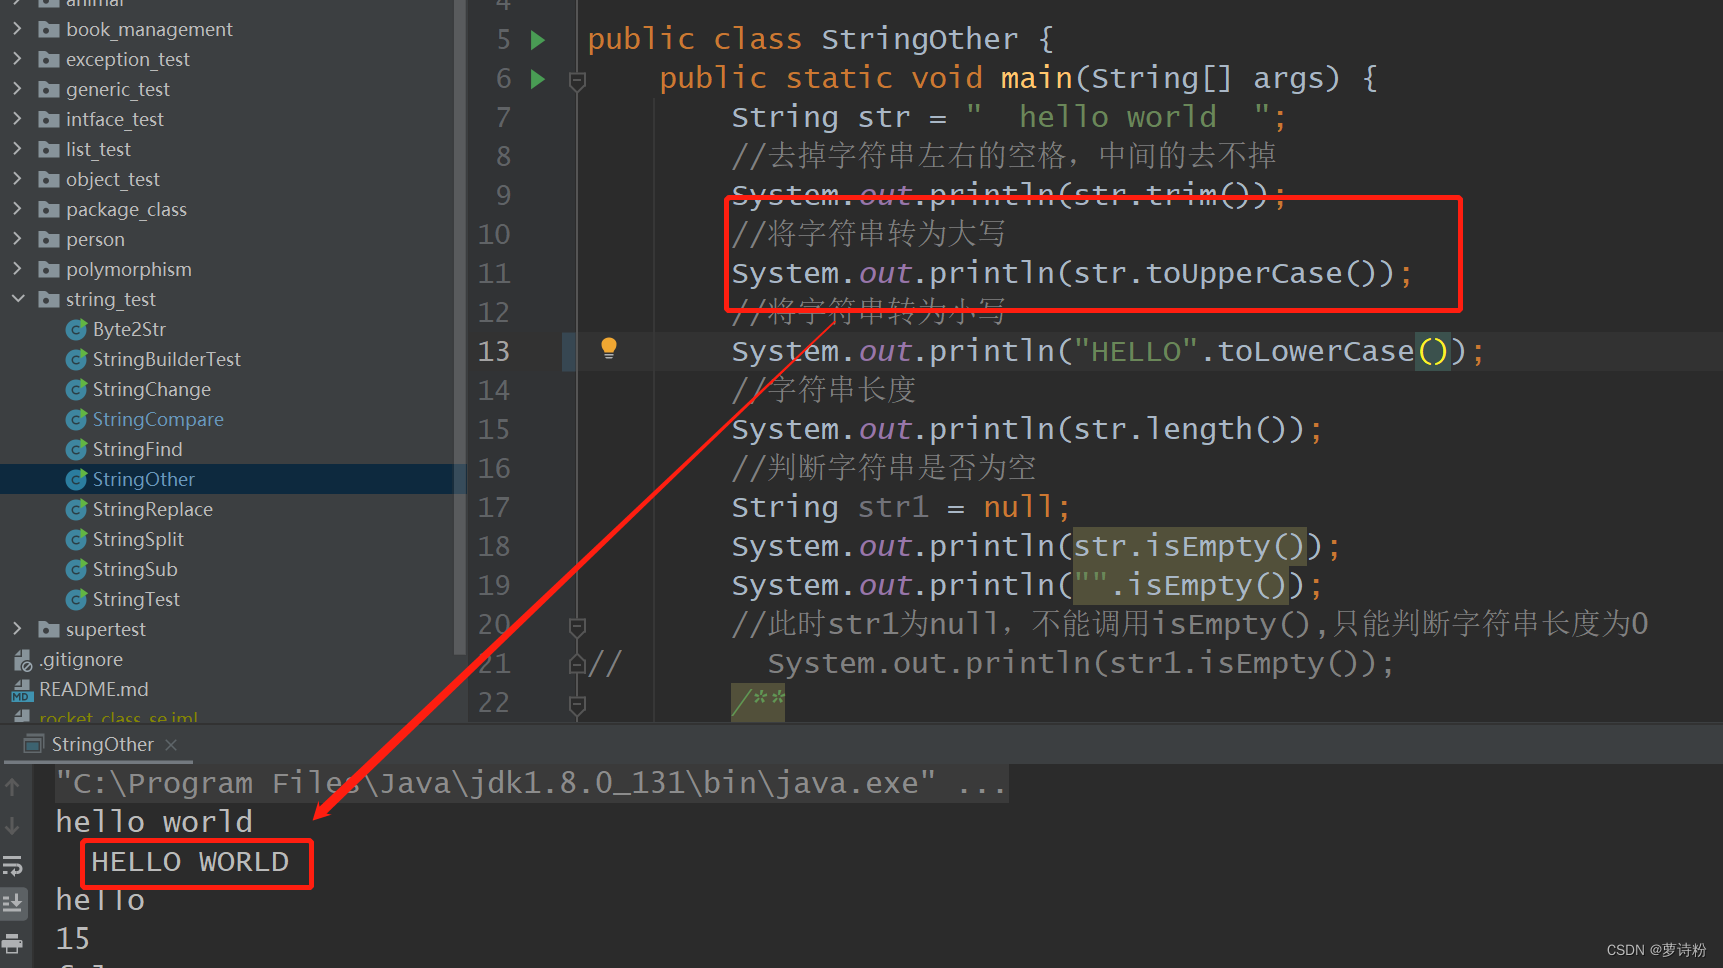Screen dimensions: 1723x968
Task: Click the java.exe command line in the console
Action: (531, 783)
